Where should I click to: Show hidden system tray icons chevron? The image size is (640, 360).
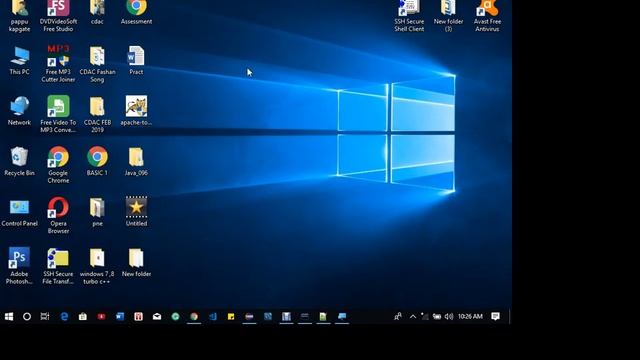pyautogui.click(x=413, y=316)
